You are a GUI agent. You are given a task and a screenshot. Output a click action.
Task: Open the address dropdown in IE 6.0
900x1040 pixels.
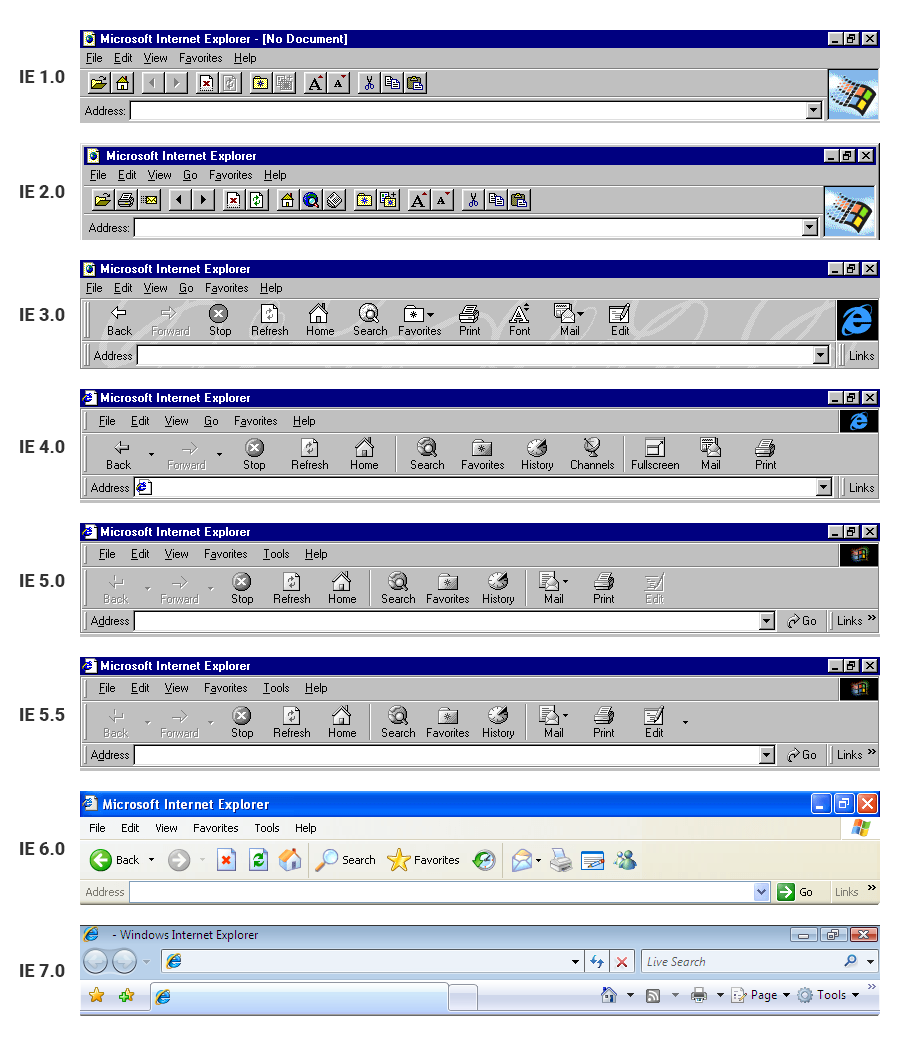761,892
